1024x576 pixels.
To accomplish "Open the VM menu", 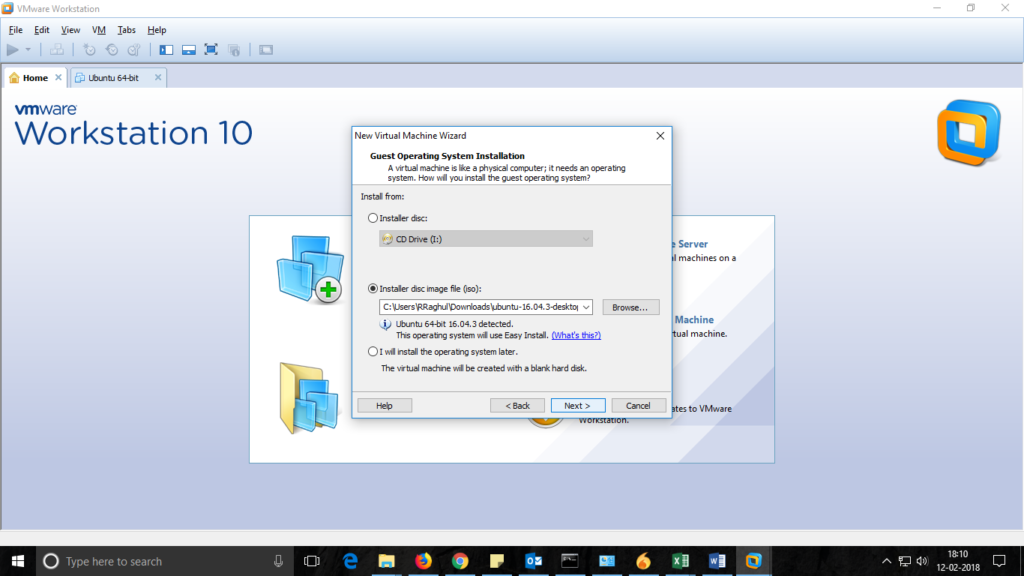I will coord(99,30).
